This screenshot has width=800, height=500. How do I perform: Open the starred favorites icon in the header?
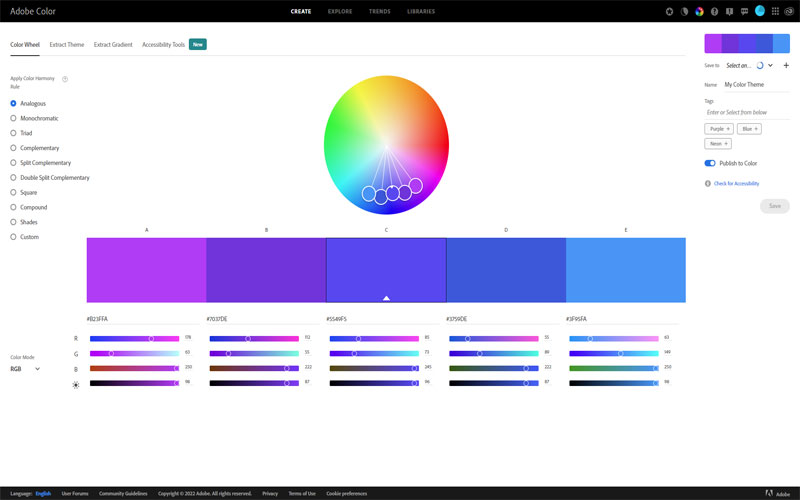tap(669, 11)
